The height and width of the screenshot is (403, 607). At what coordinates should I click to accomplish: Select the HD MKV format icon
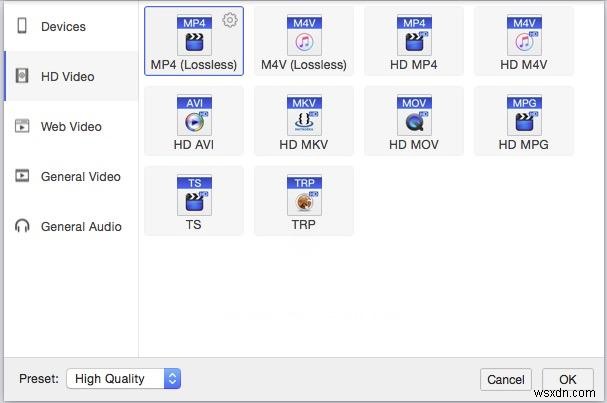303,117
